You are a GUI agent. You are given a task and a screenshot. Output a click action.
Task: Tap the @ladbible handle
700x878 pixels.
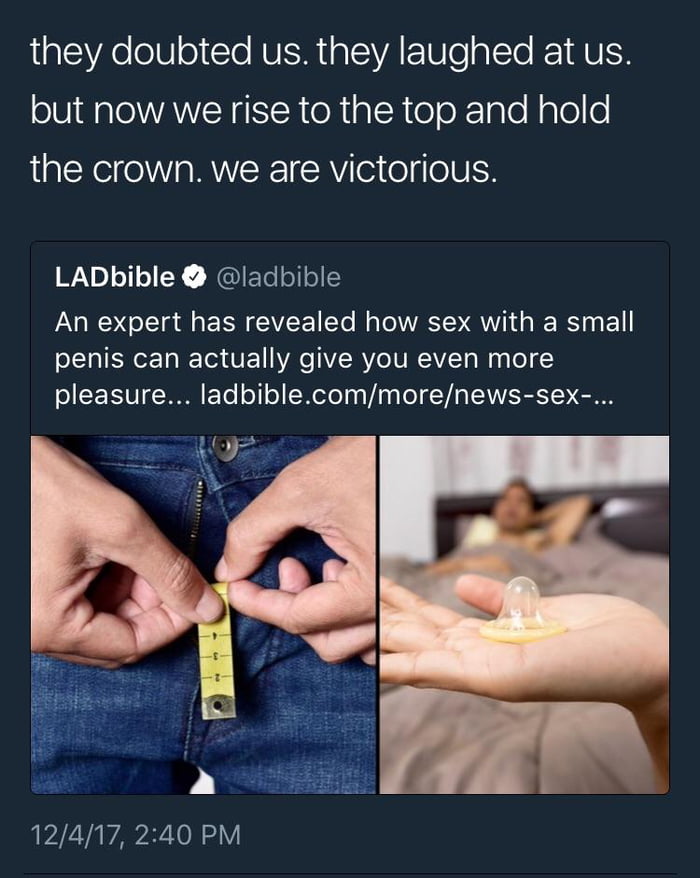[x=278, y=277]
